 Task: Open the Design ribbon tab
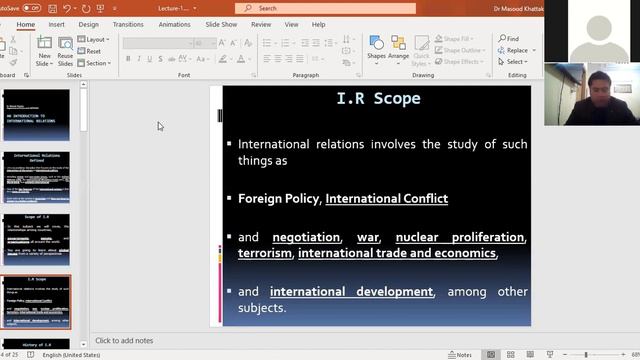[89, 24]
